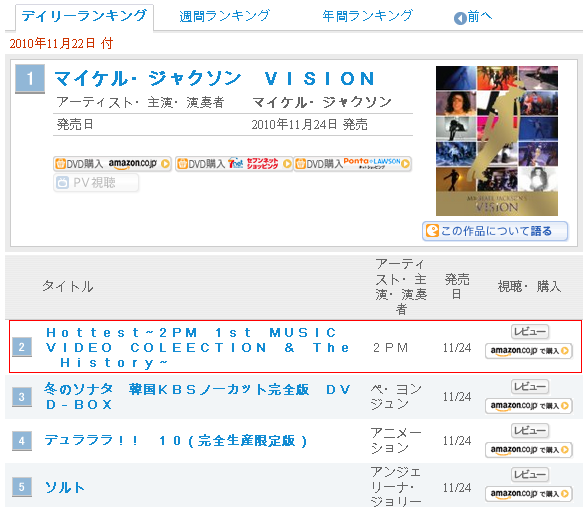
Task: Click レビュー button for the 2PM row
Action: click(530, 331)
